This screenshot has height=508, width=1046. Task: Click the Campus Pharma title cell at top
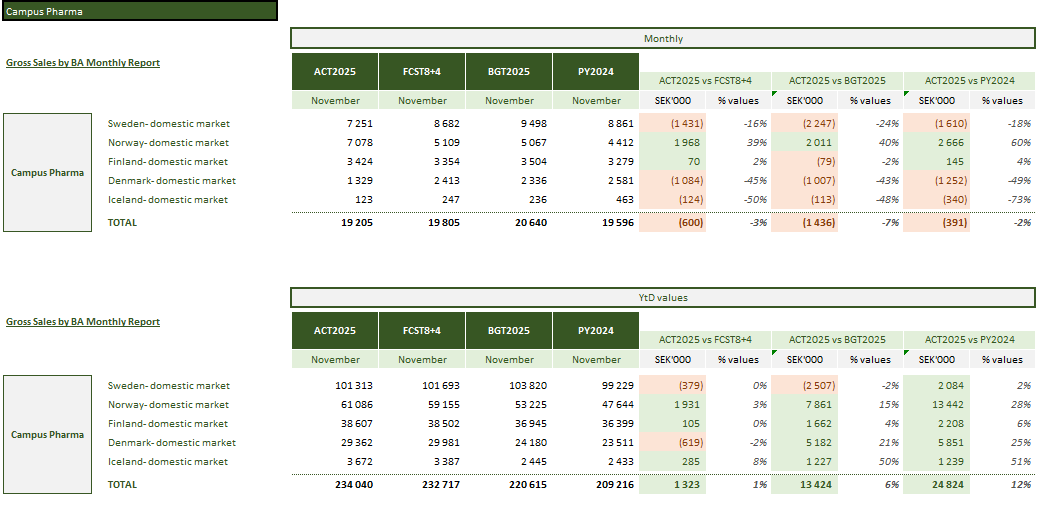pyautogui.click(x=139, y=12)
